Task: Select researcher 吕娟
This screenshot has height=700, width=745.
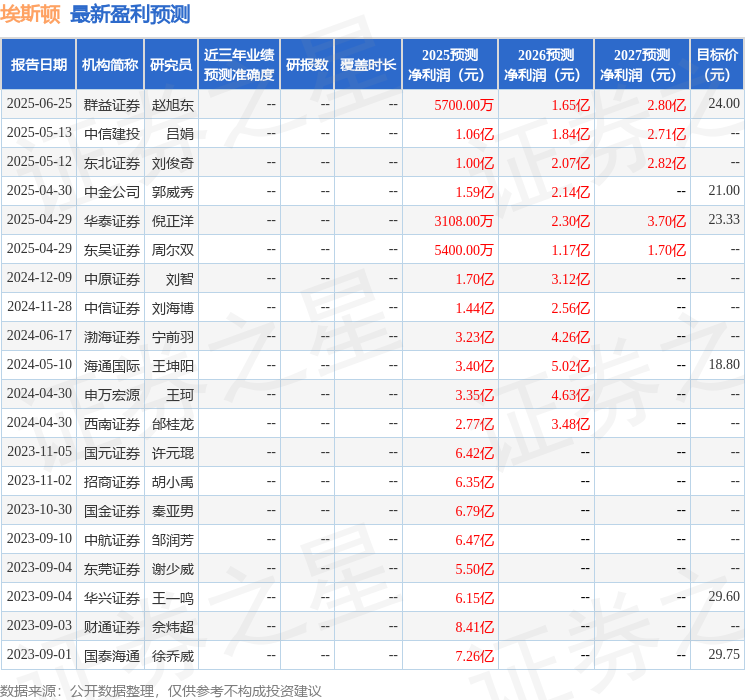Action: click(x=180, y=134)
